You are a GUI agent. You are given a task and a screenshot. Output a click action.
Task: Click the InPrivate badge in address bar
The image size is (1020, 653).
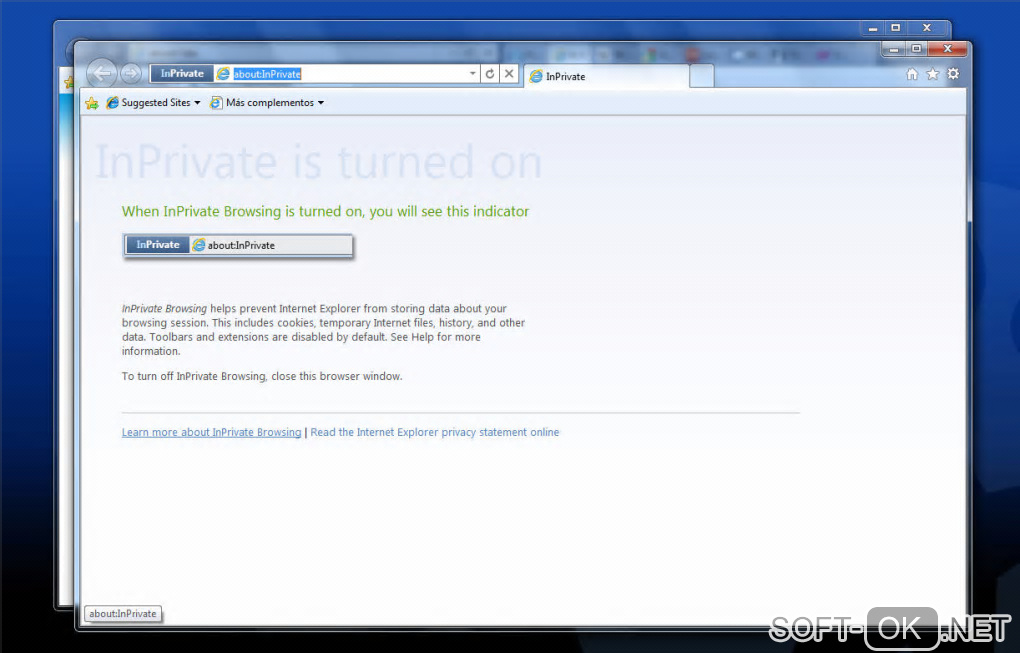(182, 73)
